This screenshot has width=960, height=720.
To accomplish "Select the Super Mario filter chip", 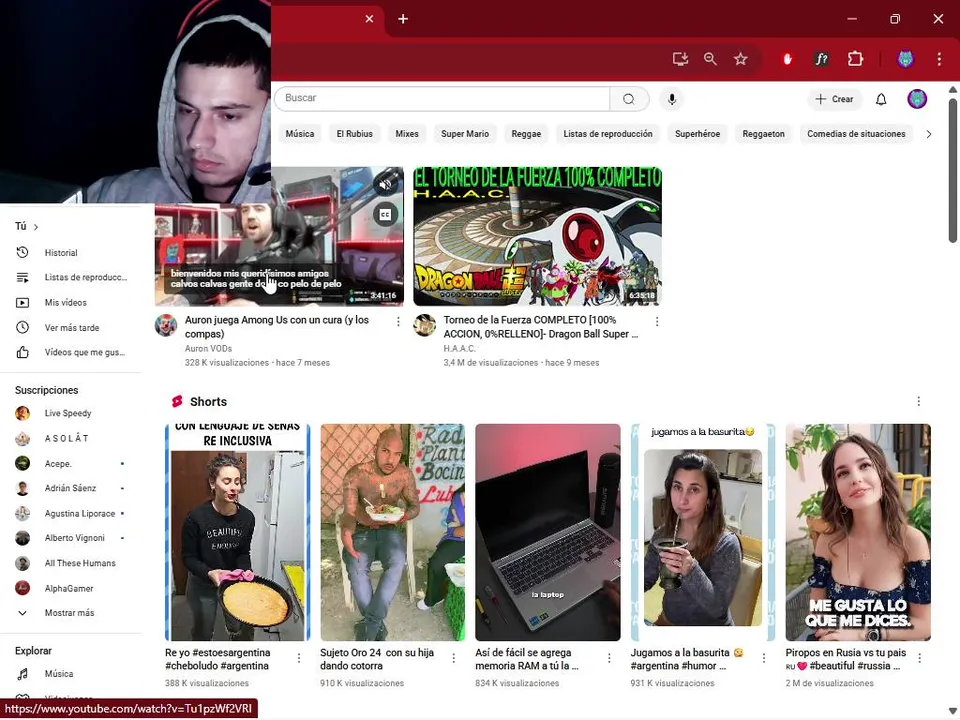I will point(465,133).
